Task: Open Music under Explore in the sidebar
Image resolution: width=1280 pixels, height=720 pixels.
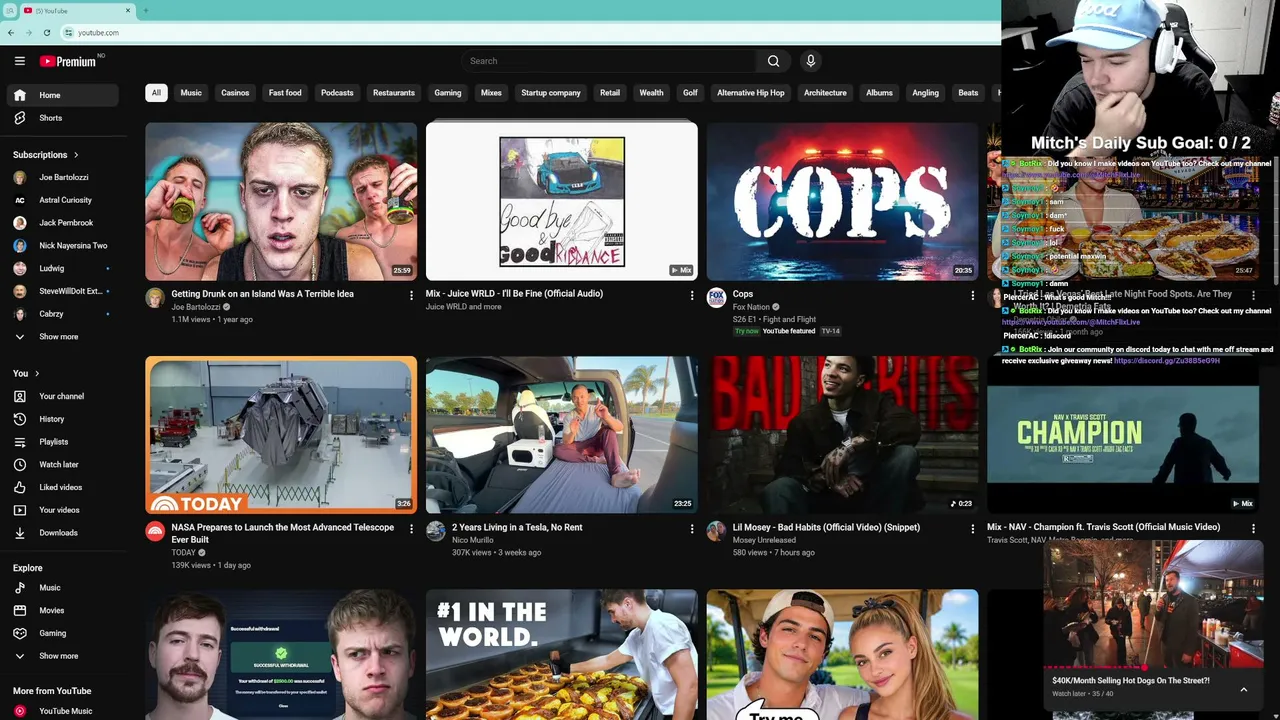Action: click(63, 588)
